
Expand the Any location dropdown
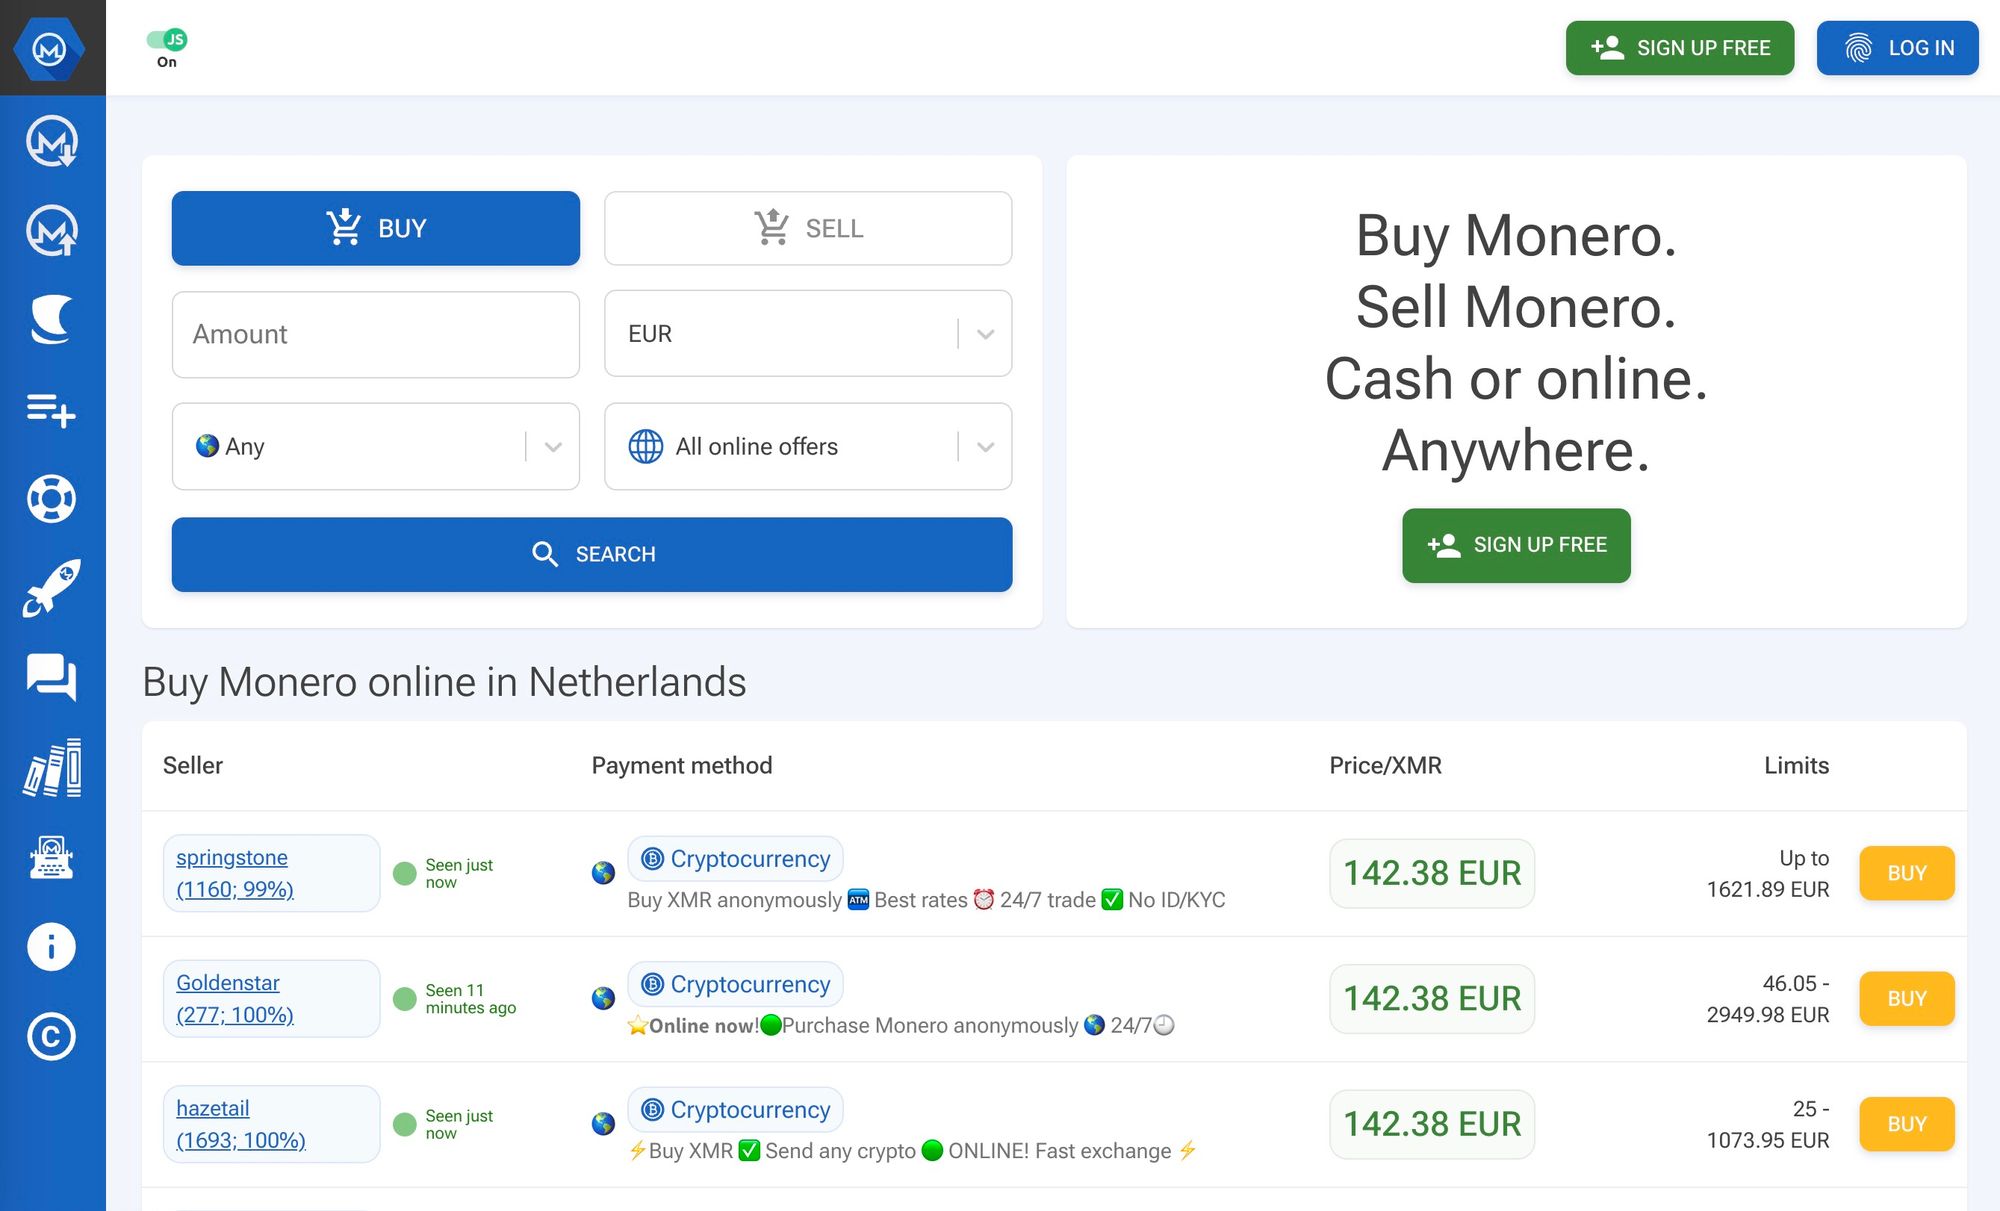tap(556, 446)
